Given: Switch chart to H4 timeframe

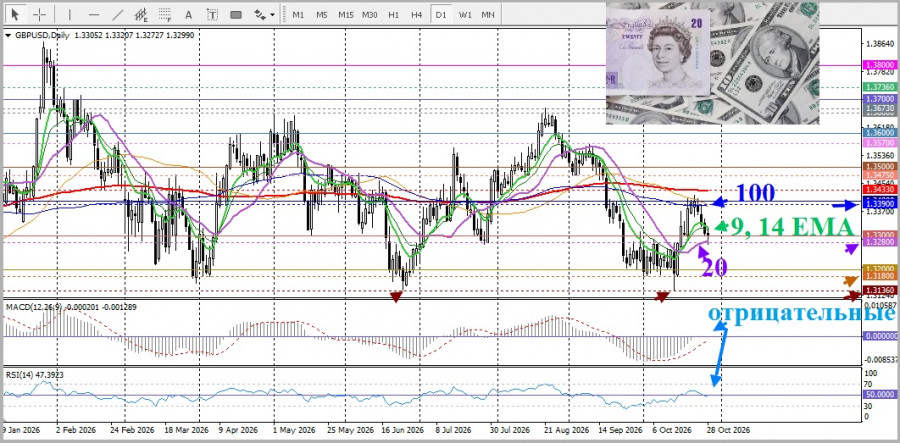Looking at the screenshot, I should point(417,14).
